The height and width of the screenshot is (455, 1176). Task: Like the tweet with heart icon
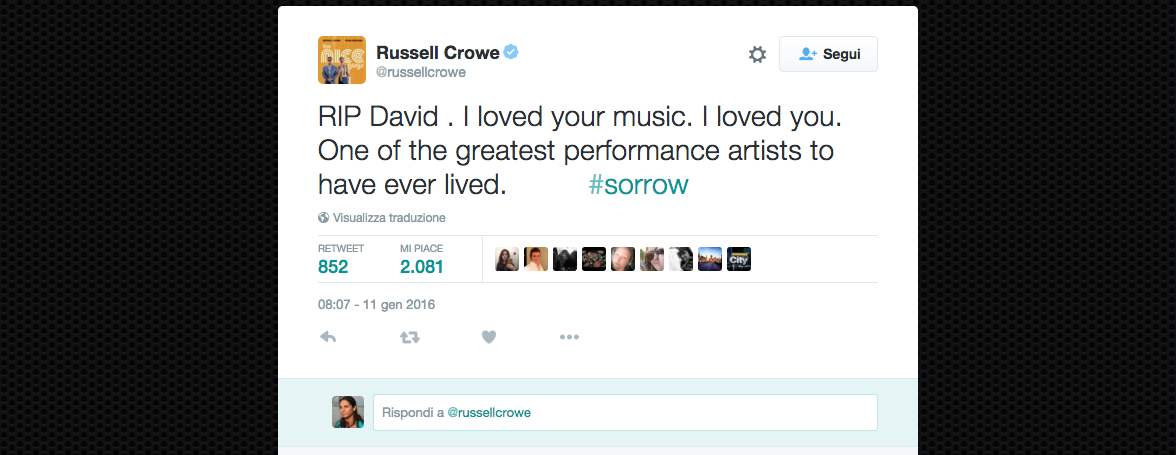pyautogui.click(x=489, y=337)
